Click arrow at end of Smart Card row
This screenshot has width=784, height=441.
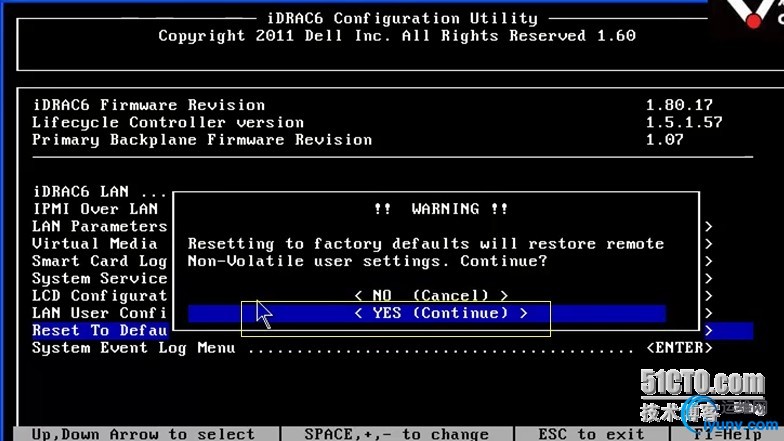[708, 262]
